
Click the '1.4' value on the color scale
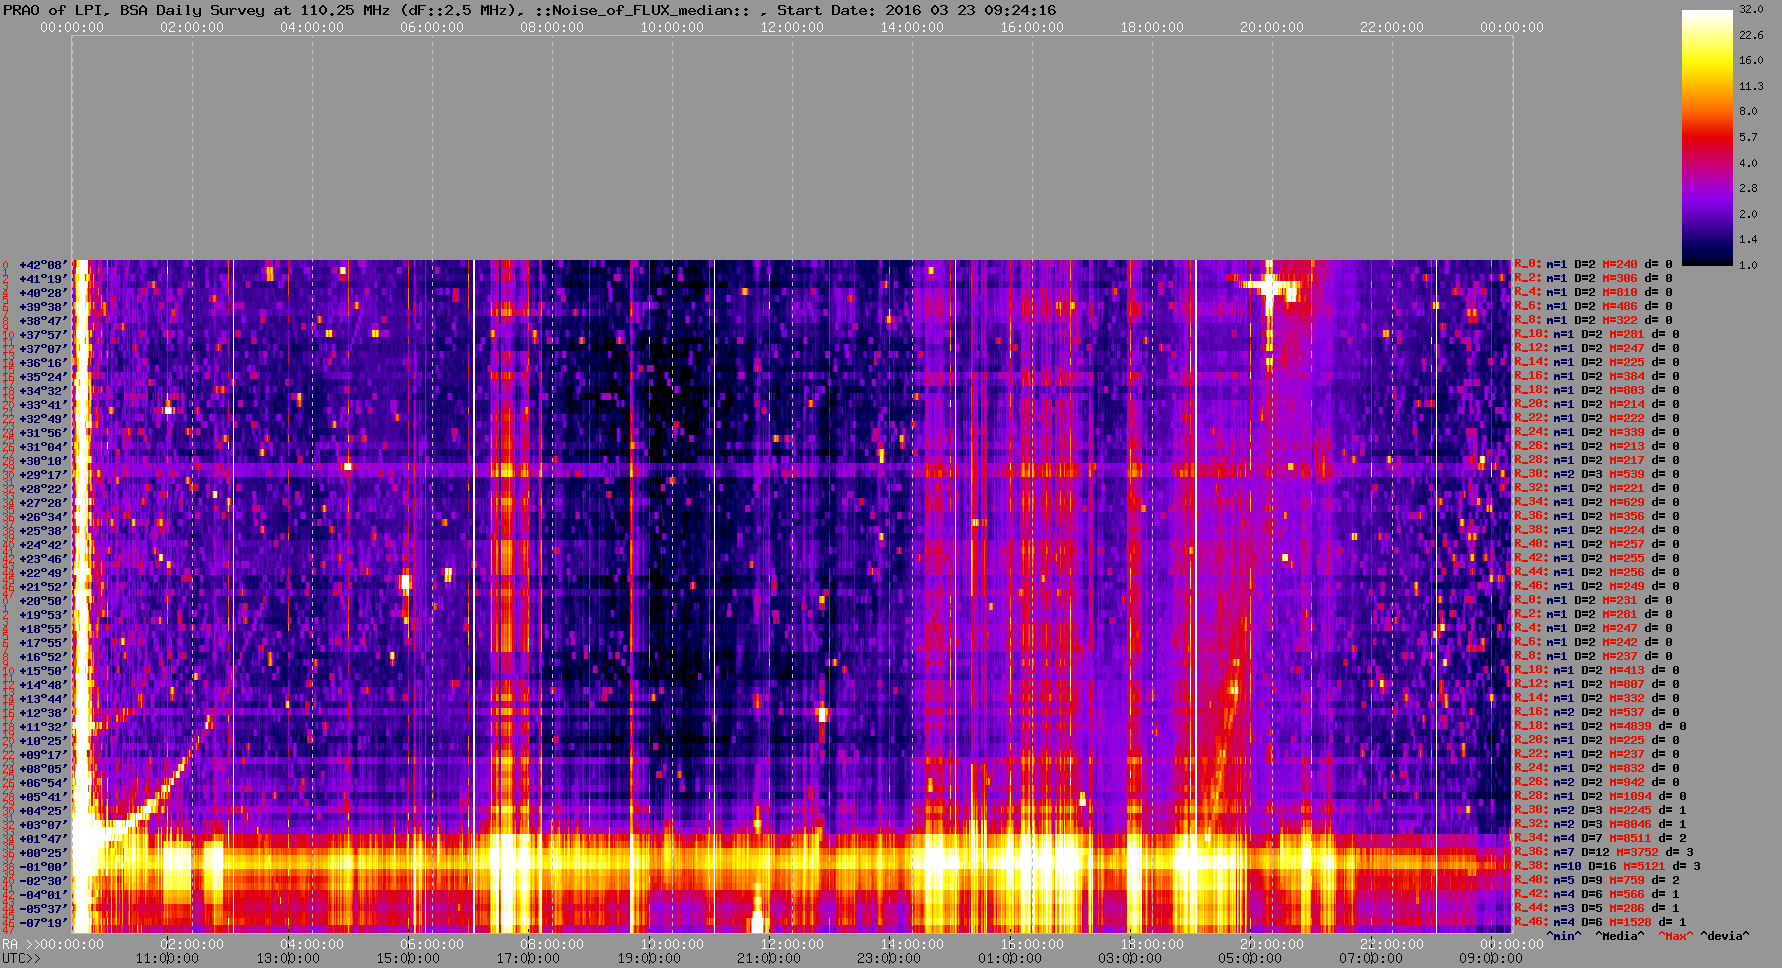pos(1748,239)
